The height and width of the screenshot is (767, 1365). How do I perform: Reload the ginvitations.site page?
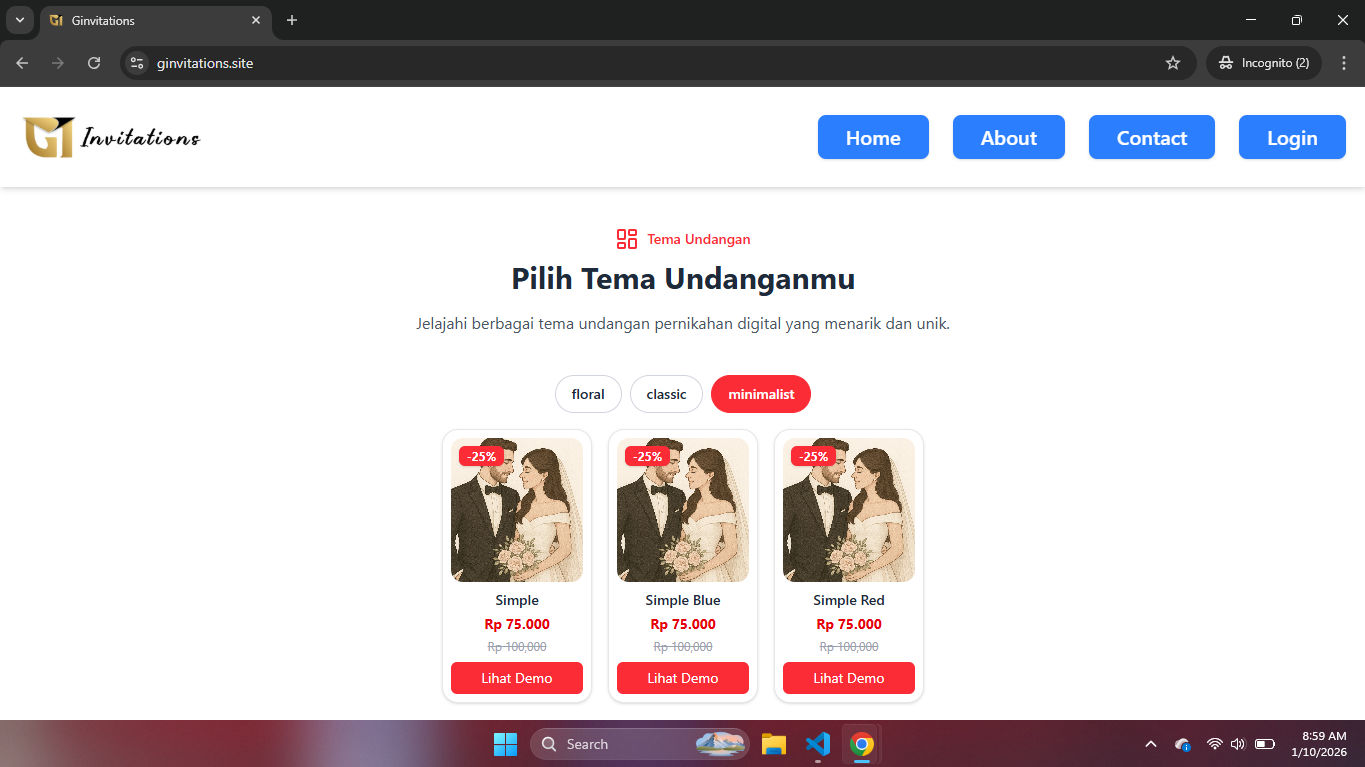point(94,63)
